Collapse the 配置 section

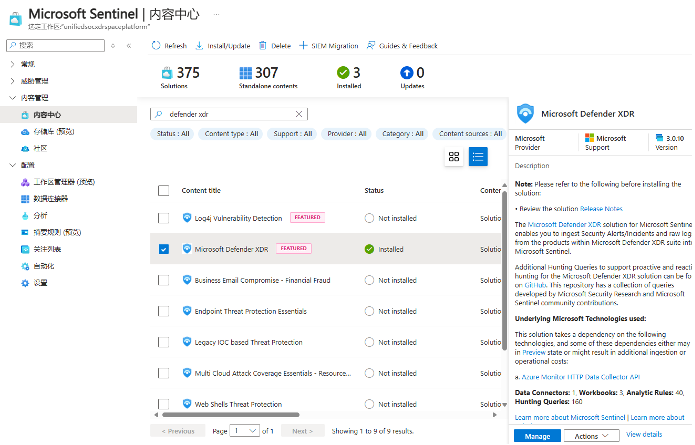12,165
